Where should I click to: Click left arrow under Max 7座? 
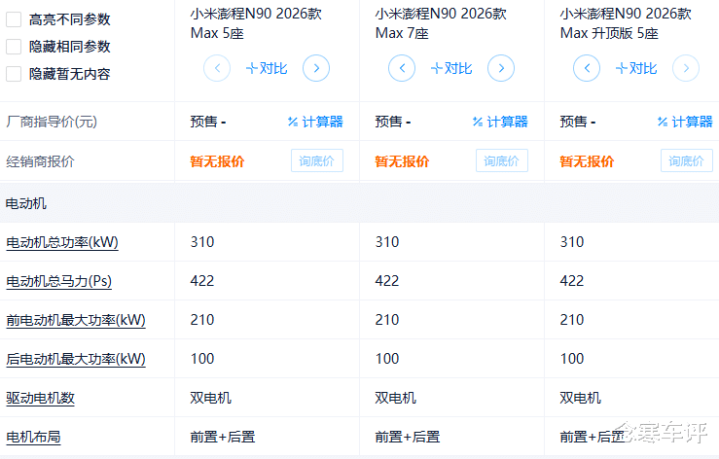coord(402,68)
